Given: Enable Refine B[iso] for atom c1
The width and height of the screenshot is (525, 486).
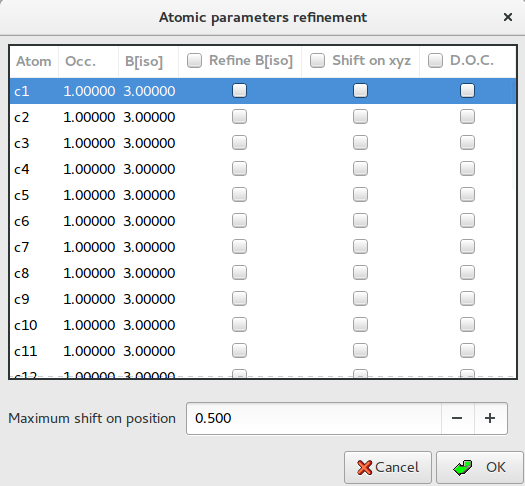Looking at the screenshot, I should pyautogui.click(x=239, y=91).
